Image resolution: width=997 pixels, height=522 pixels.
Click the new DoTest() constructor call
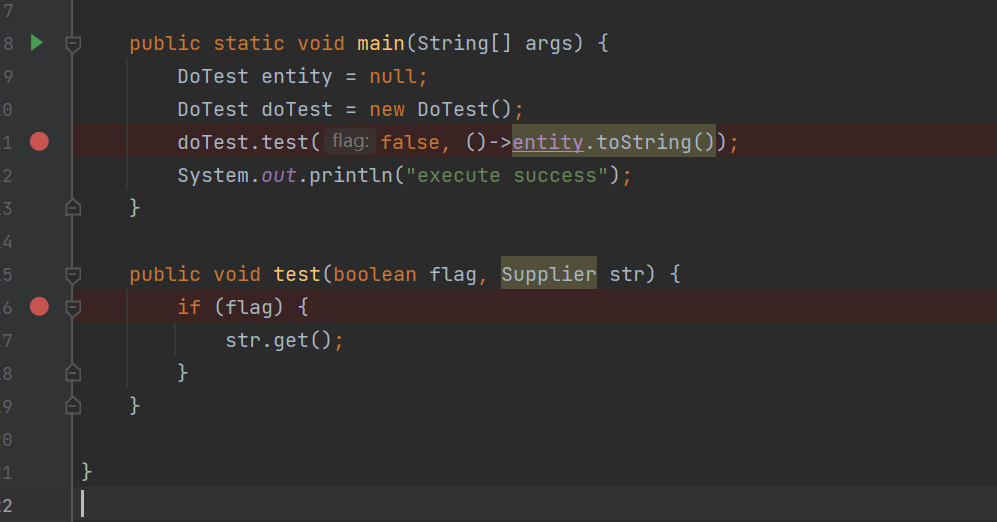pos(463,109)
